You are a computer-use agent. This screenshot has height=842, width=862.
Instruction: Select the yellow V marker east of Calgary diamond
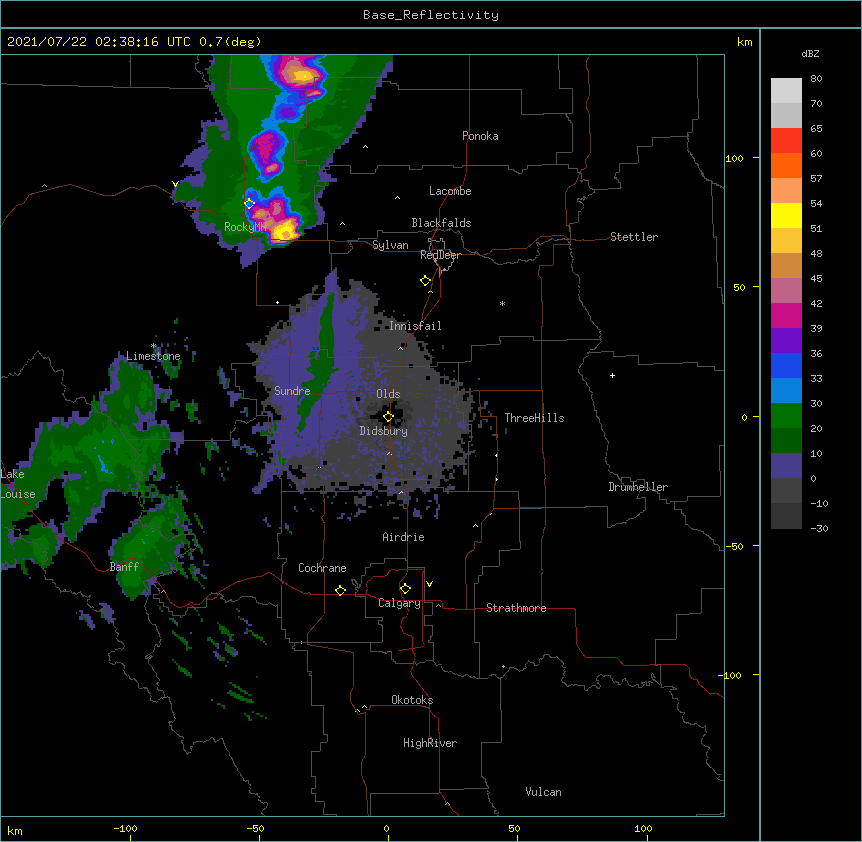pyautogui.click(x=429, y=584)
